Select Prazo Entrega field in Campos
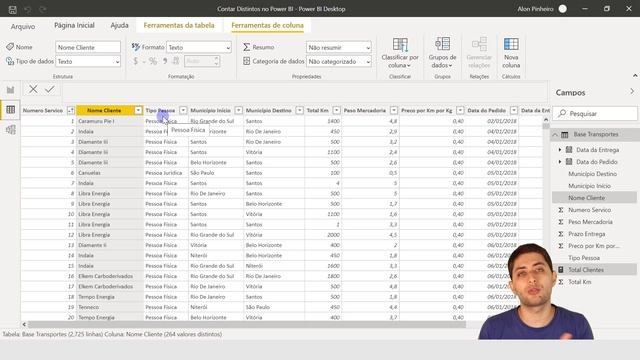Screen dimensions: 640x360 click(x=587, y=234)
